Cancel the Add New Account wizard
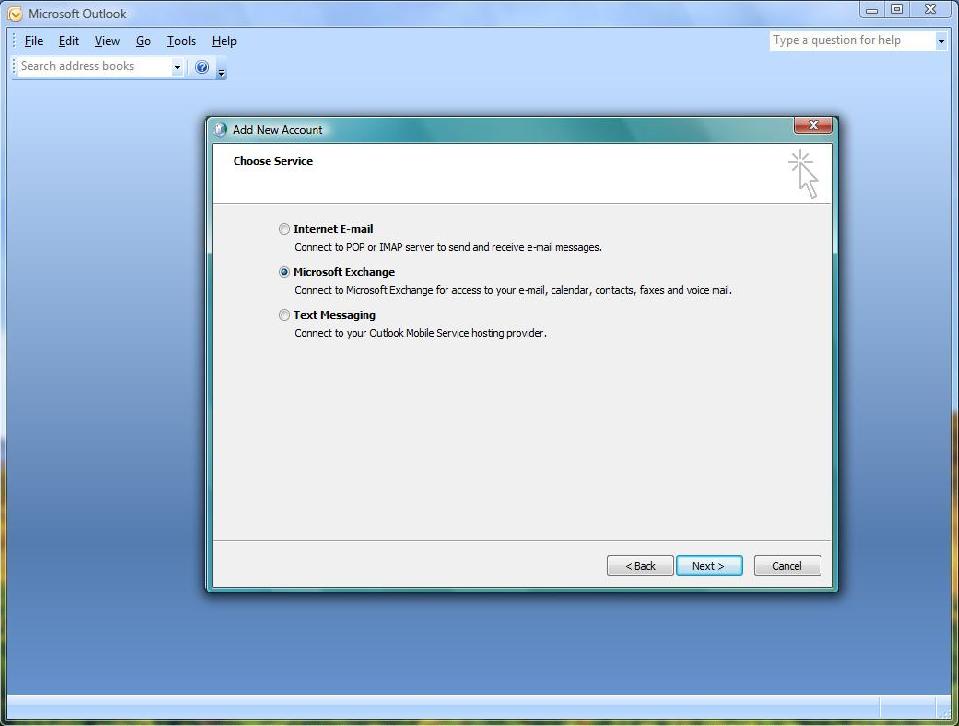 pos(787,566)
